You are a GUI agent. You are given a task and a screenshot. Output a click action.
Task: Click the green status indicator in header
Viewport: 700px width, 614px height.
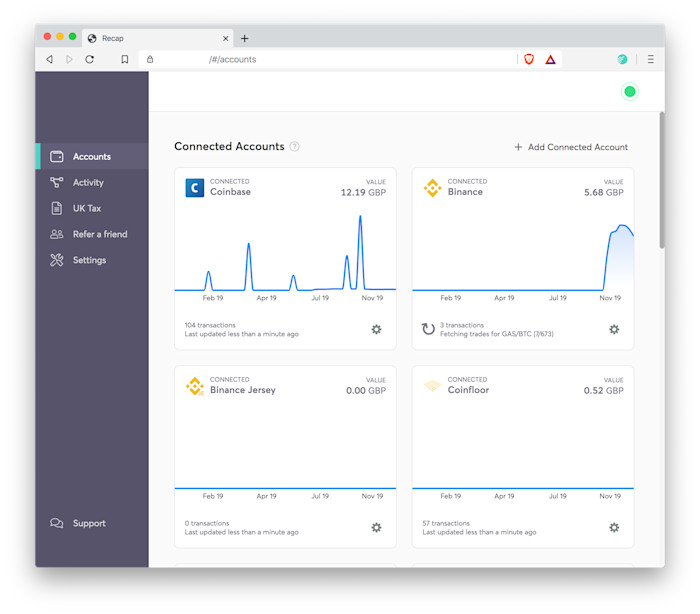click(630, 92)
